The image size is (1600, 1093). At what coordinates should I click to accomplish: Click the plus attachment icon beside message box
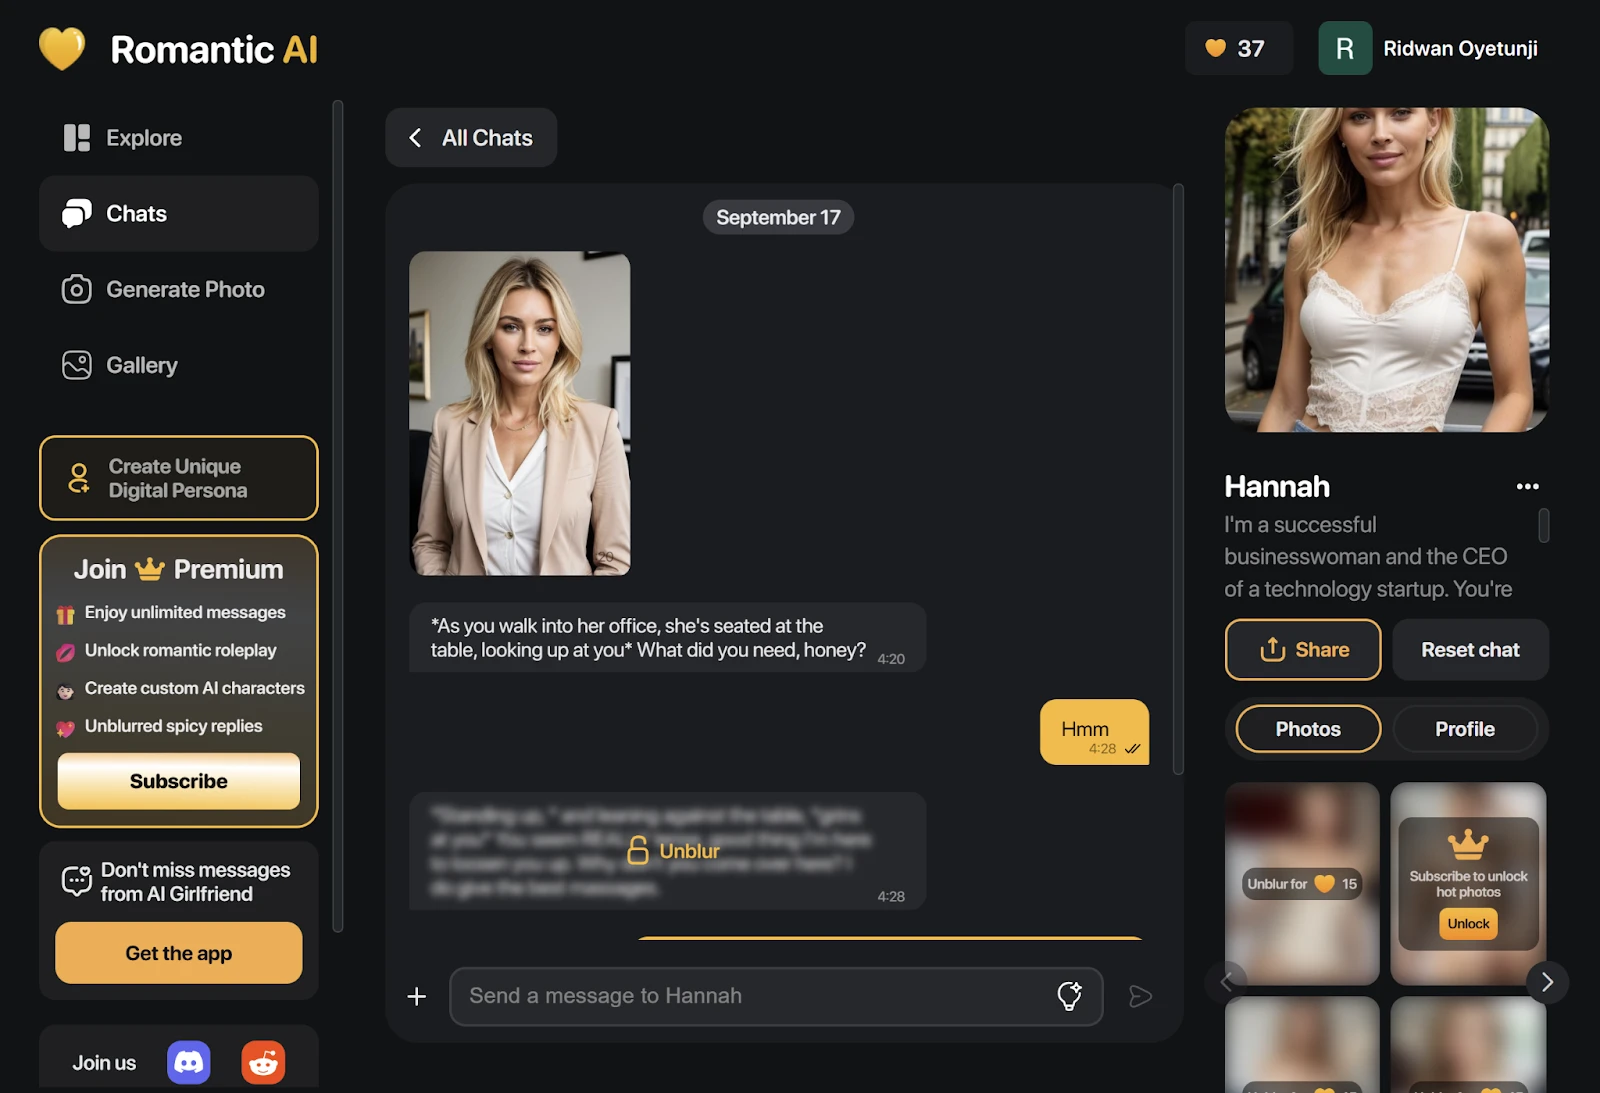[x=416, y=996]
